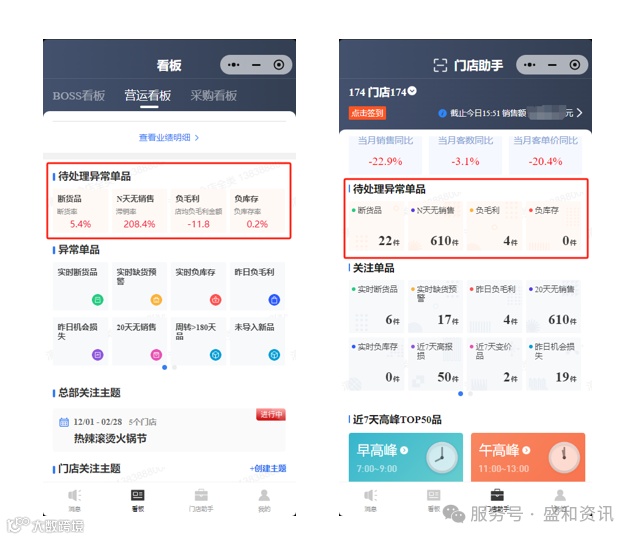Open 20天无销售 610件 tile
634x539 pixels.
[x=554, y=306]
